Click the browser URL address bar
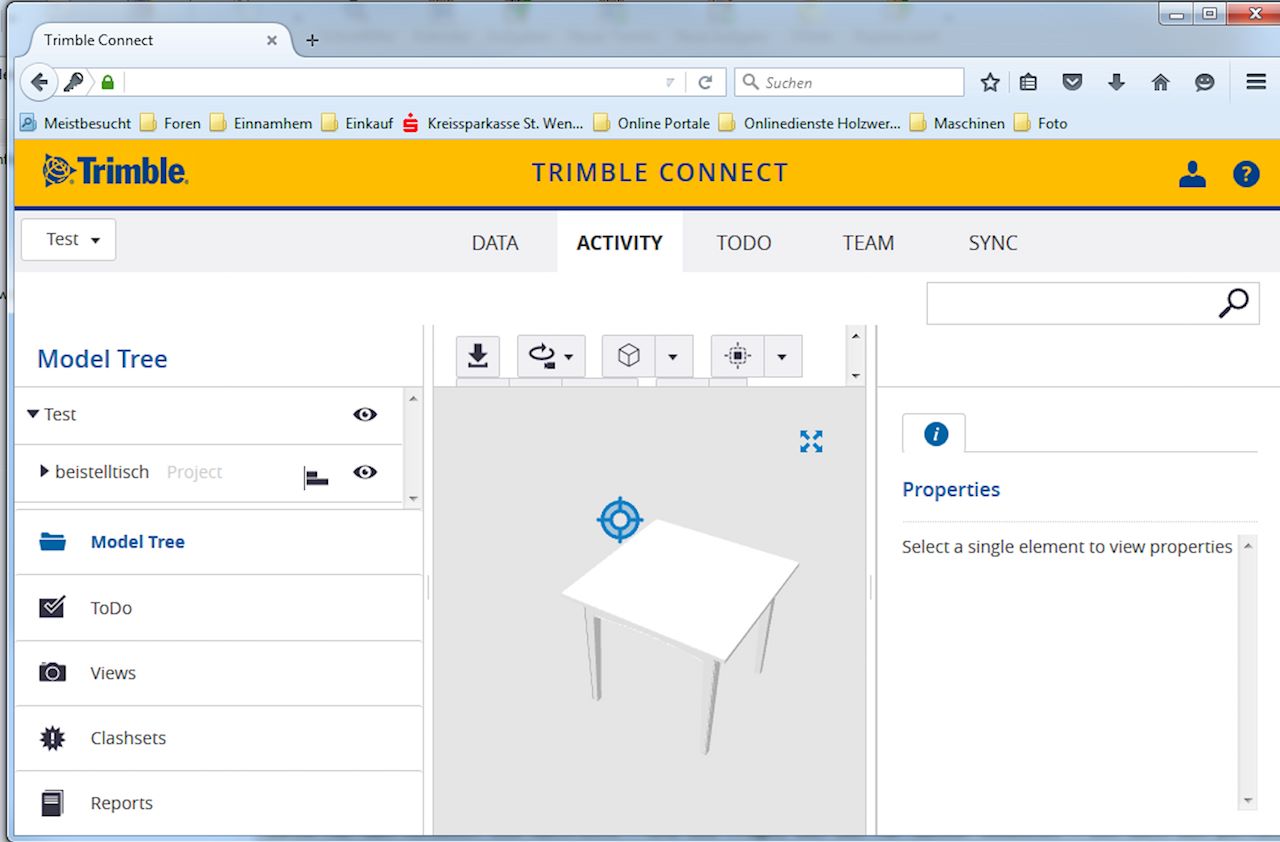 (390, 82)
